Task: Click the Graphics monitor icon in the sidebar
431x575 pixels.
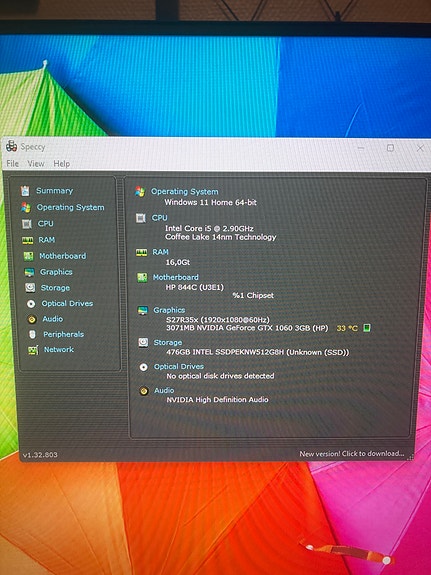Action: click(29, 272)
